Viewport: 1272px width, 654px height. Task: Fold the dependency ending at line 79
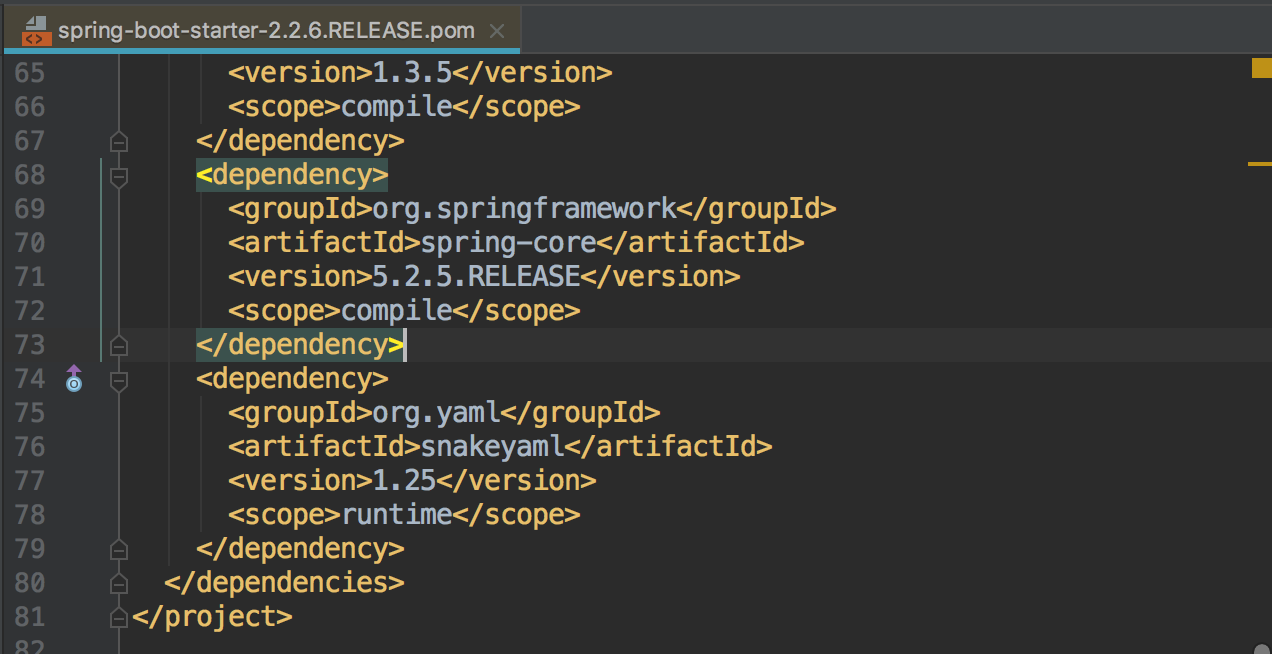118,548
